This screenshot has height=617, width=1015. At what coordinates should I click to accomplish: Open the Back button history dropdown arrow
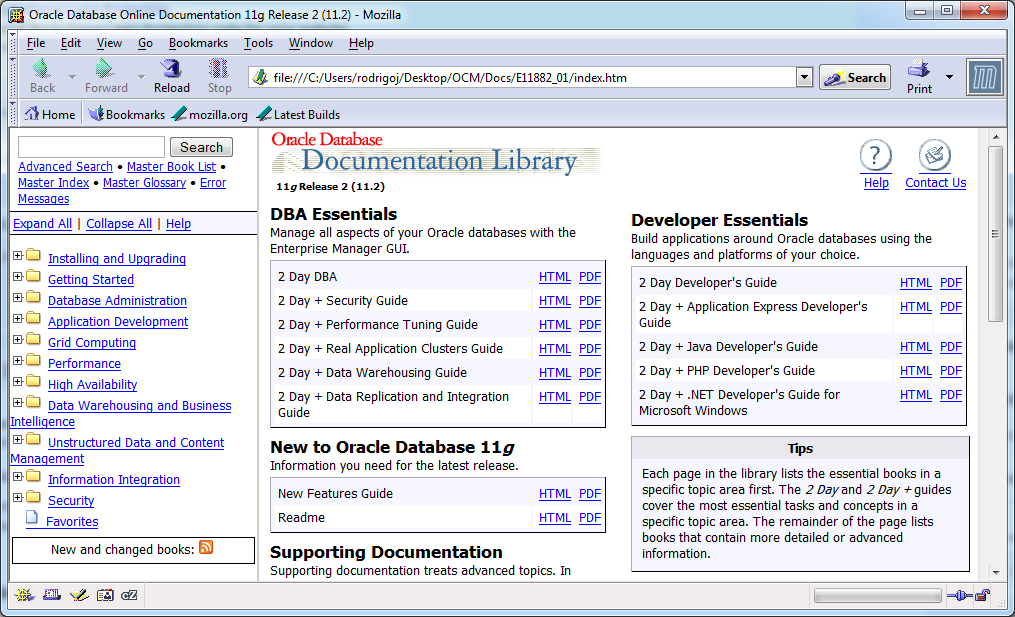(72, 76)
